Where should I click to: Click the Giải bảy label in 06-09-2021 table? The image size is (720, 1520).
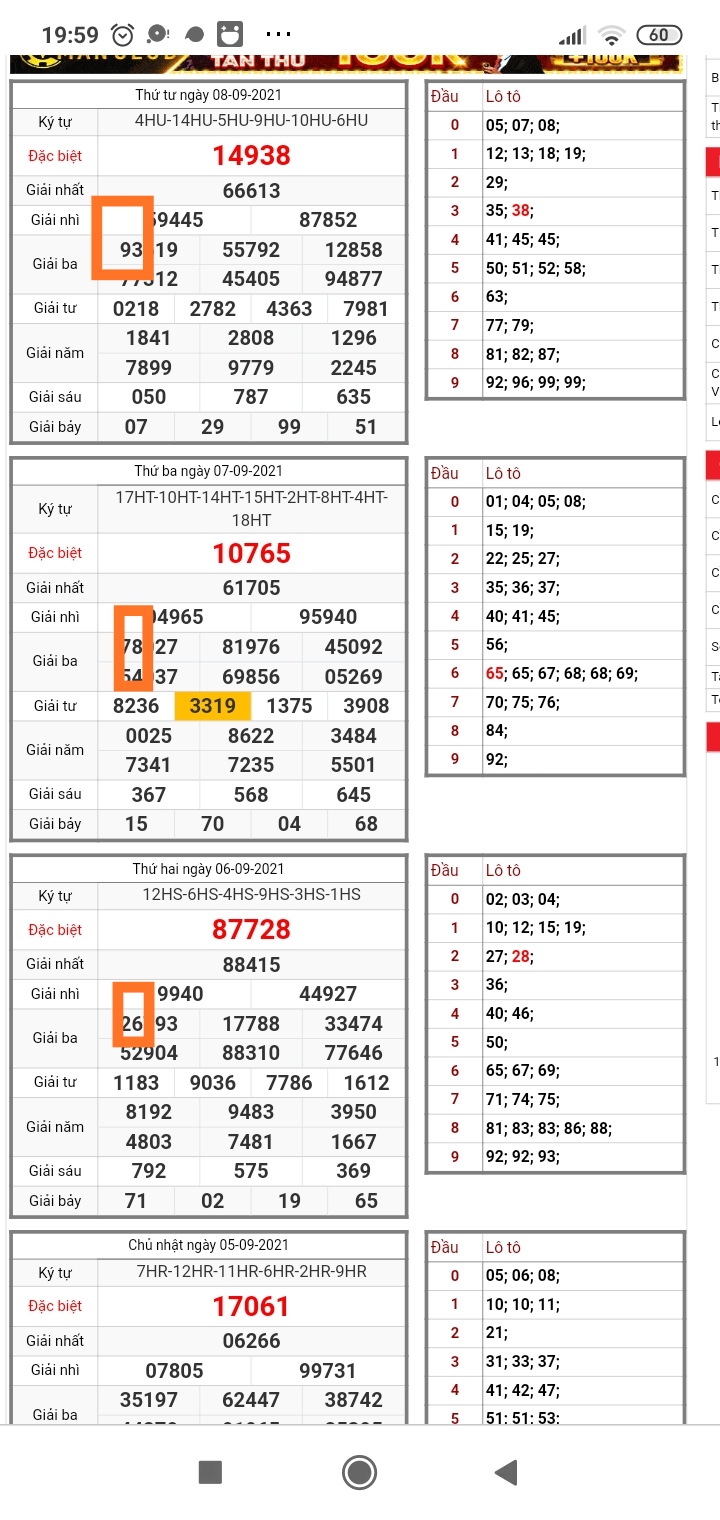coord(55,1201)
